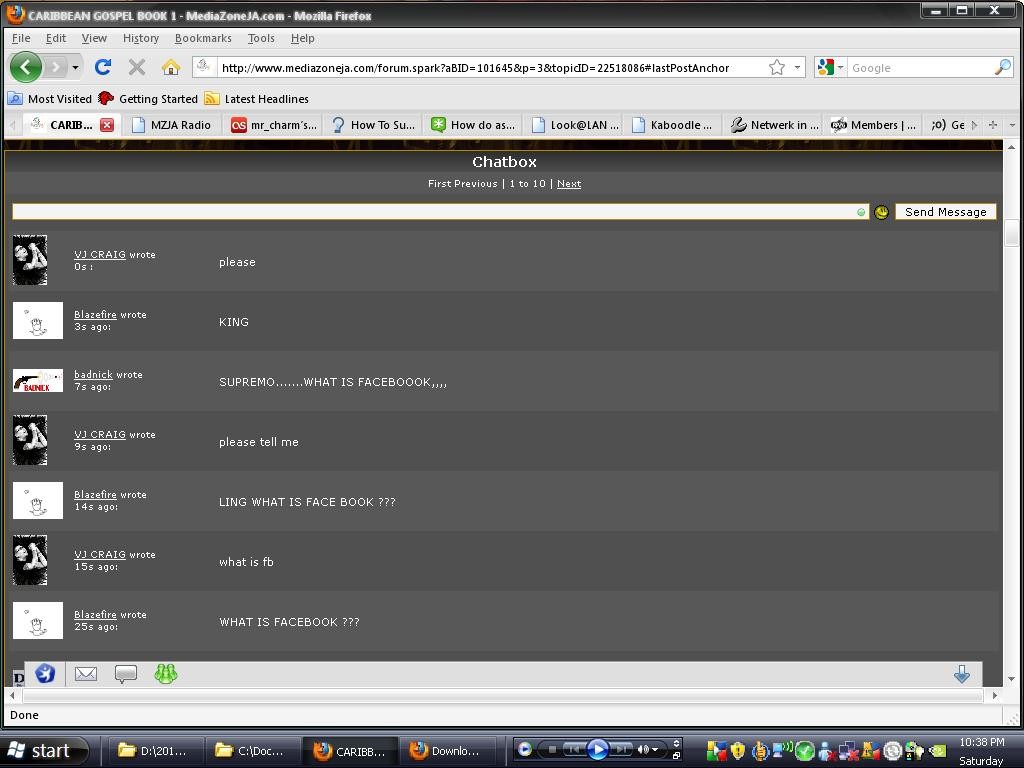Open the History menu

click(140, 38)
